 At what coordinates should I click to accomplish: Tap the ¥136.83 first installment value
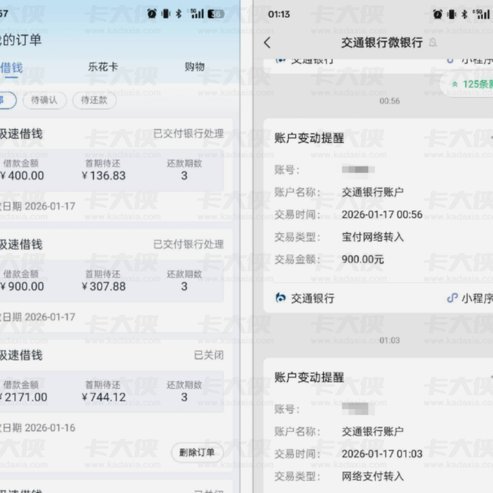tap(104, 176)
